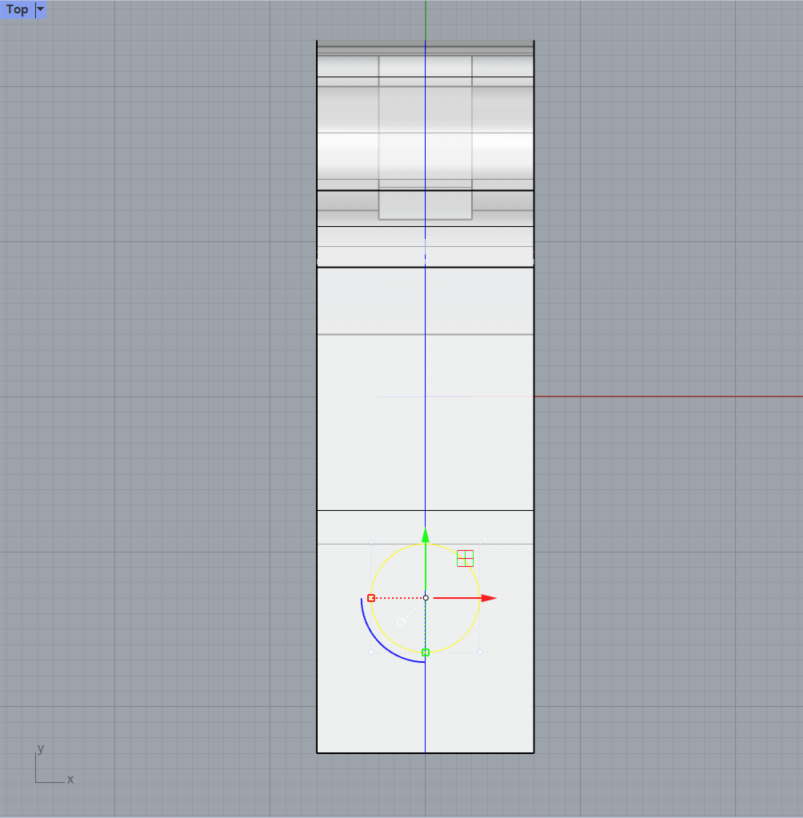
Task: Click the gumball origin point at center
Action: click(x=426, y=598)
